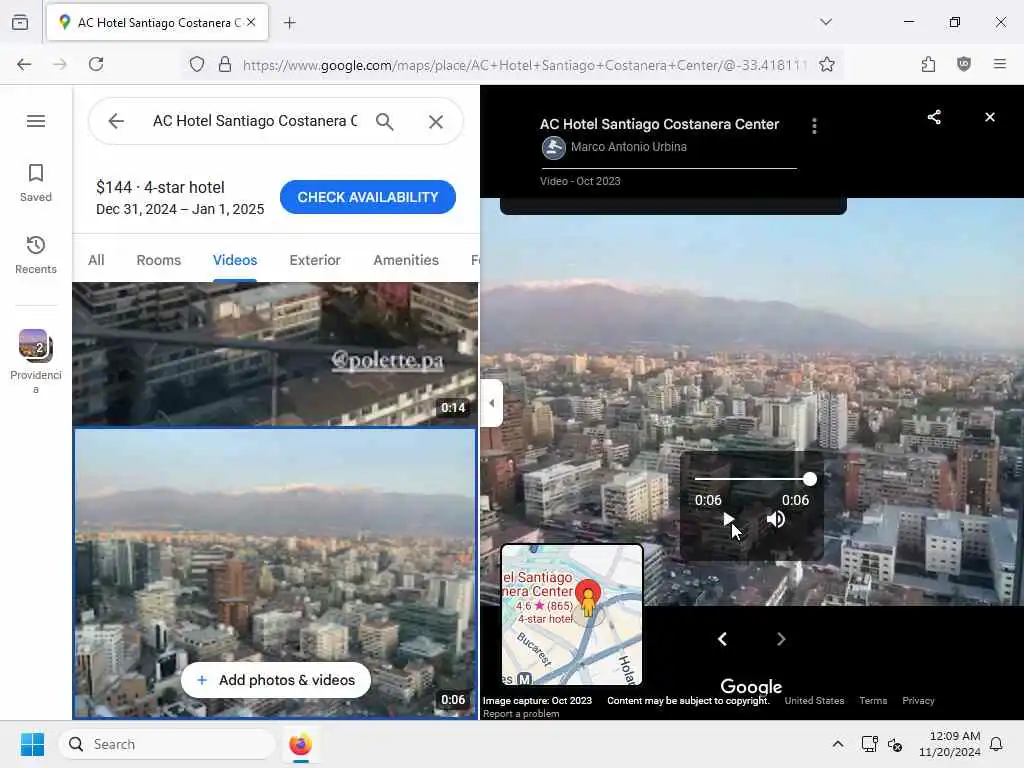Click Report a problem link
The image size is (1024, 768).
coord(521,714)
